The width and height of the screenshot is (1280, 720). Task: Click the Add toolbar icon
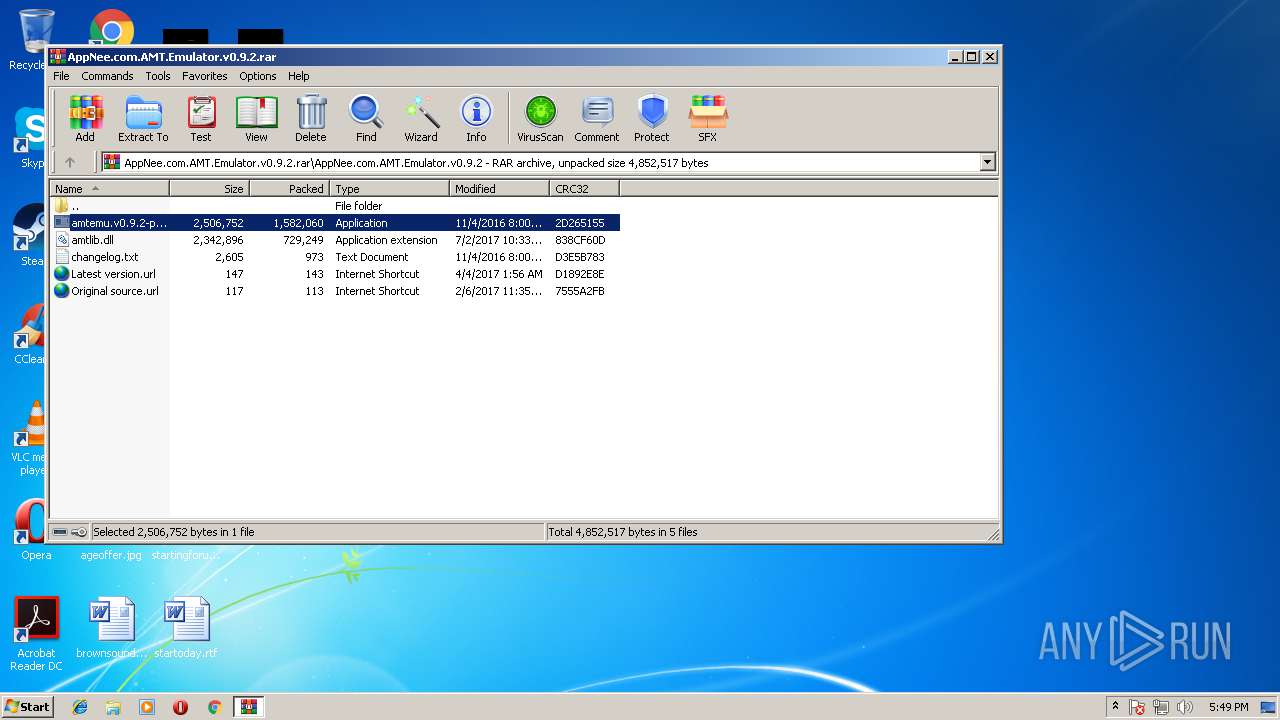point(85,119)
